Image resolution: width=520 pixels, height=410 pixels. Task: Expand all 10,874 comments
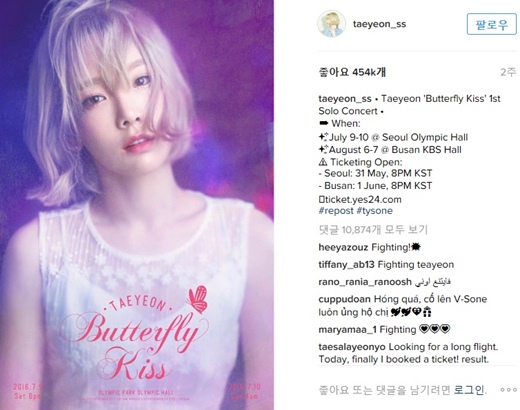pos(373,229)
